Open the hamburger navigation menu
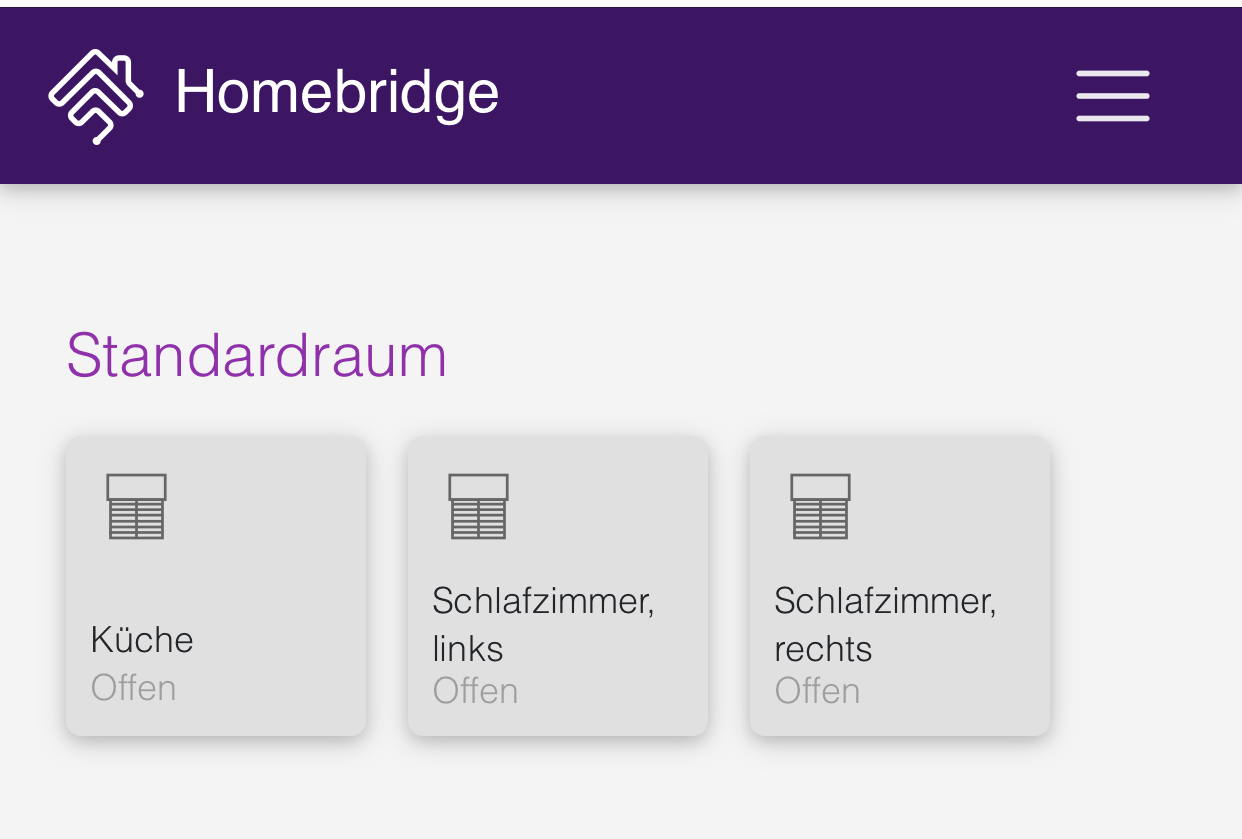Screen dimensions: 1242x839 pos(1112,96)
